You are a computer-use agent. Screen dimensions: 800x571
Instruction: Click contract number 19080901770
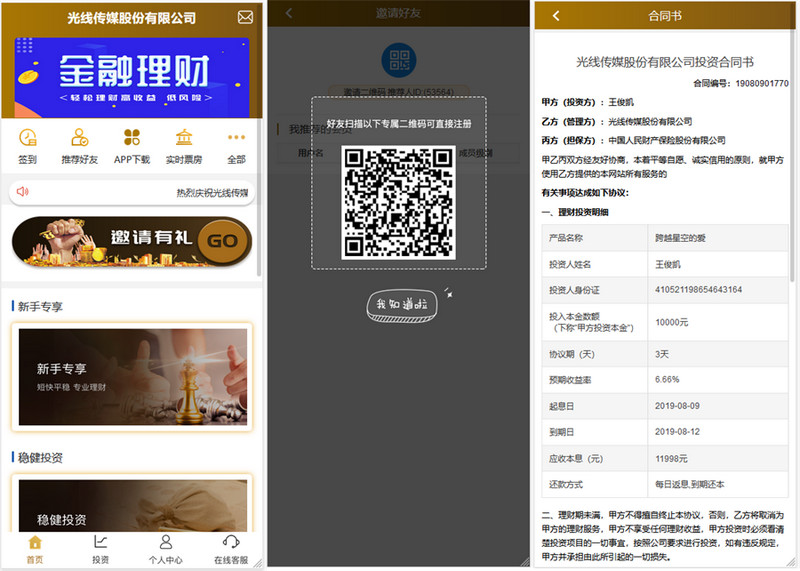click(x=762, y=83)
